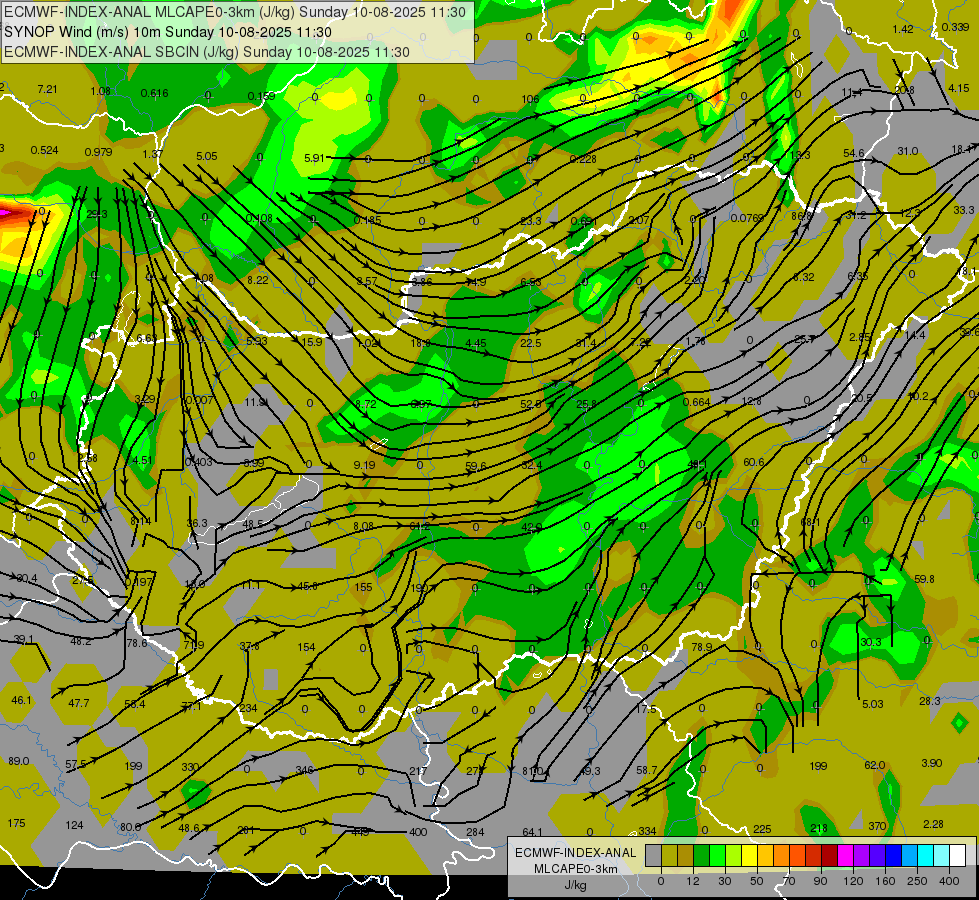Click the map value 52.8

tap(531, 404)
